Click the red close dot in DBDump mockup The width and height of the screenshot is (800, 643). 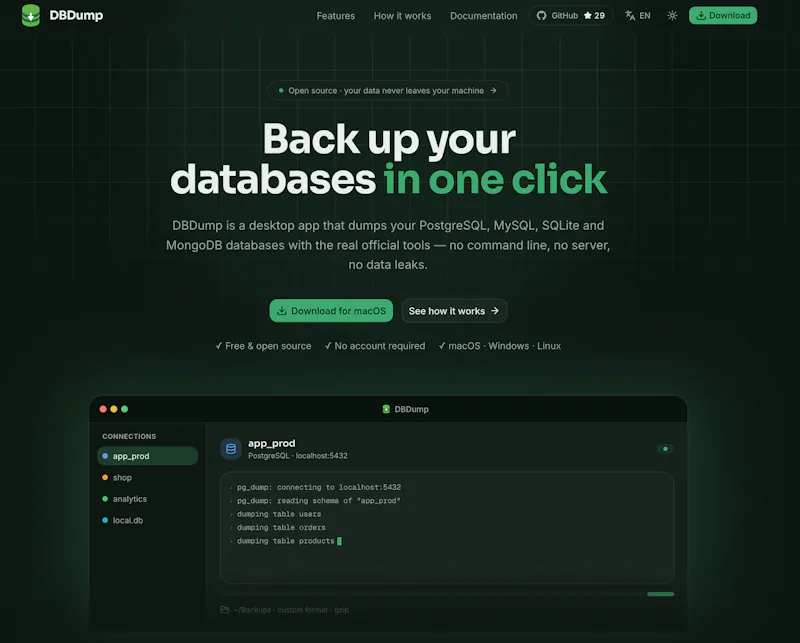(x=103, y=409)
